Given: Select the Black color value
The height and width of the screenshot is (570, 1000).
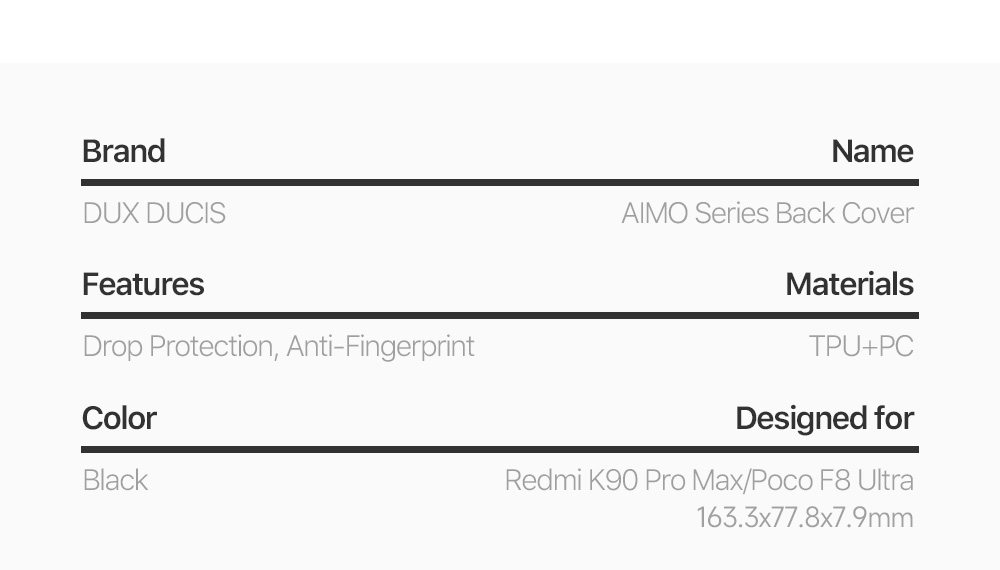Looking at the screenshot, I should click(115, 480).
